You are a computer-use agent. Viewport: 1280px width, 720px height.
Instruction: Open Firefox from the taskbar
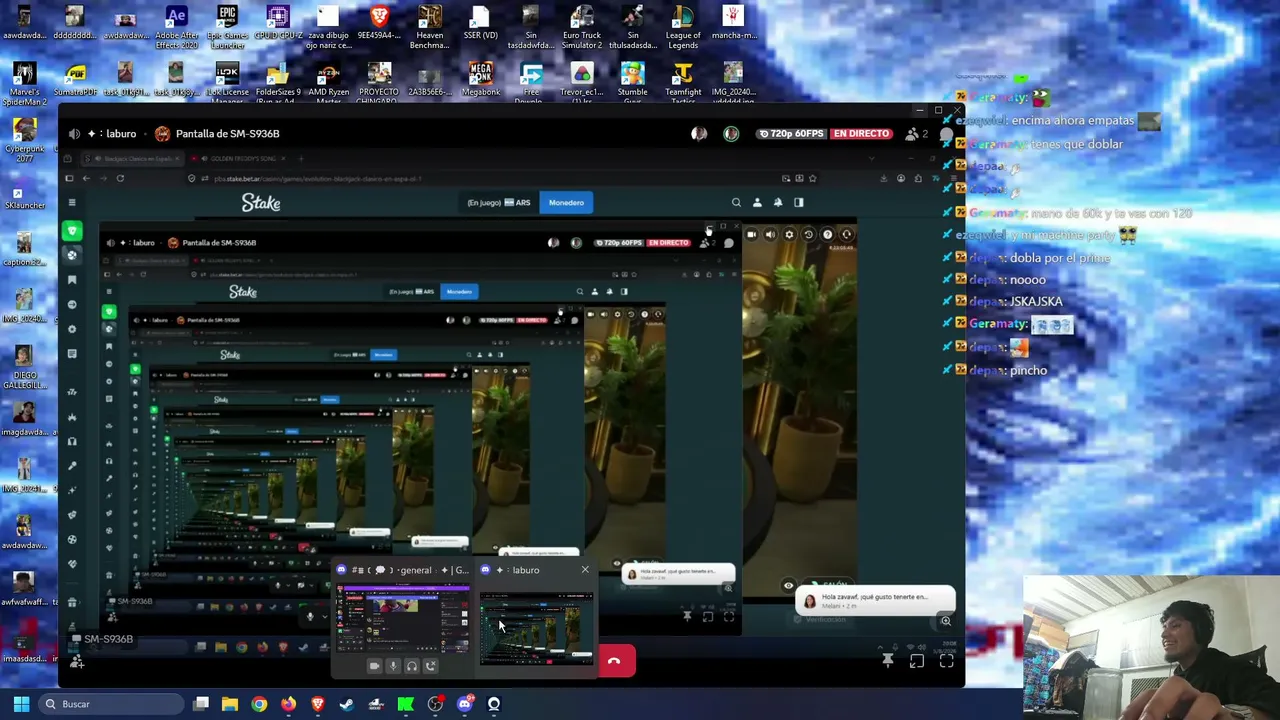coord(288,704)
